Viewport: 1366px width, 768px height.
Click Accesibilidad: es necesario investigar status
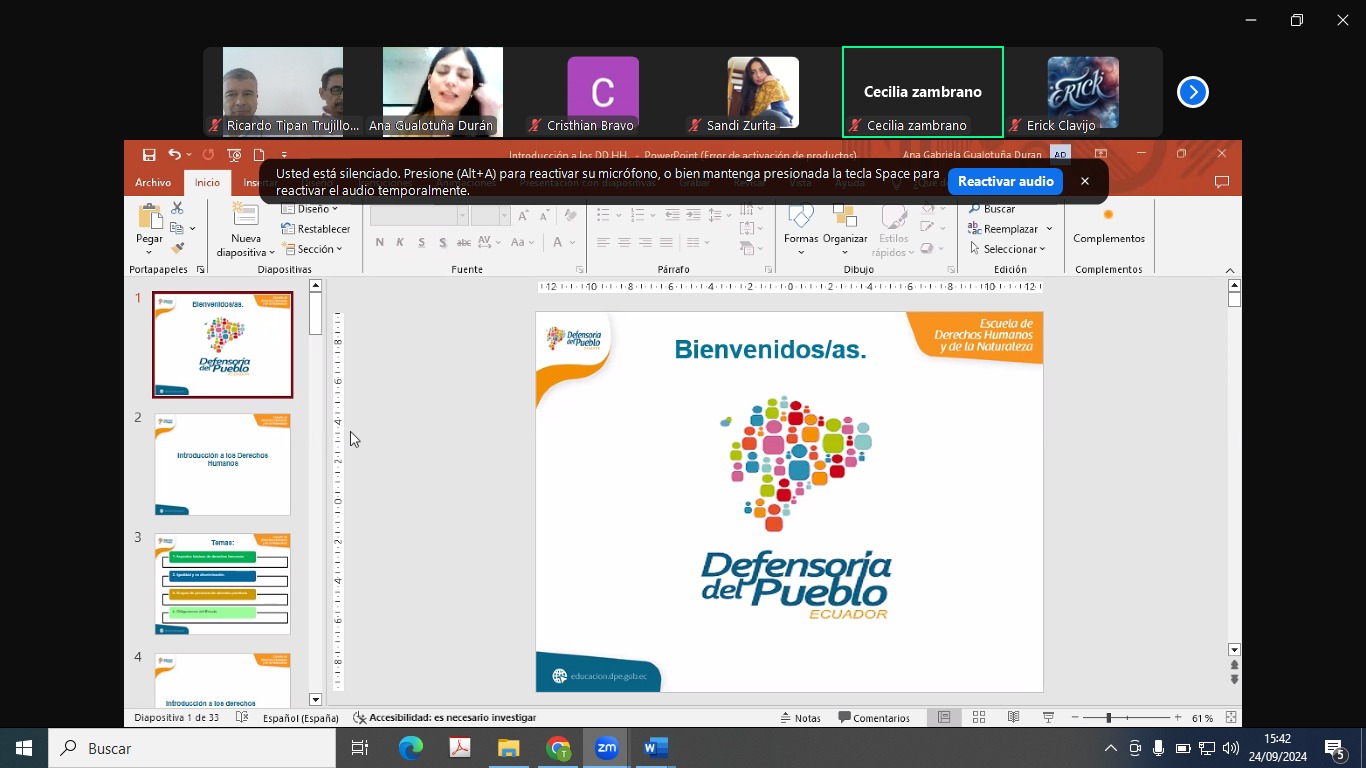click(x=445, y=718)
